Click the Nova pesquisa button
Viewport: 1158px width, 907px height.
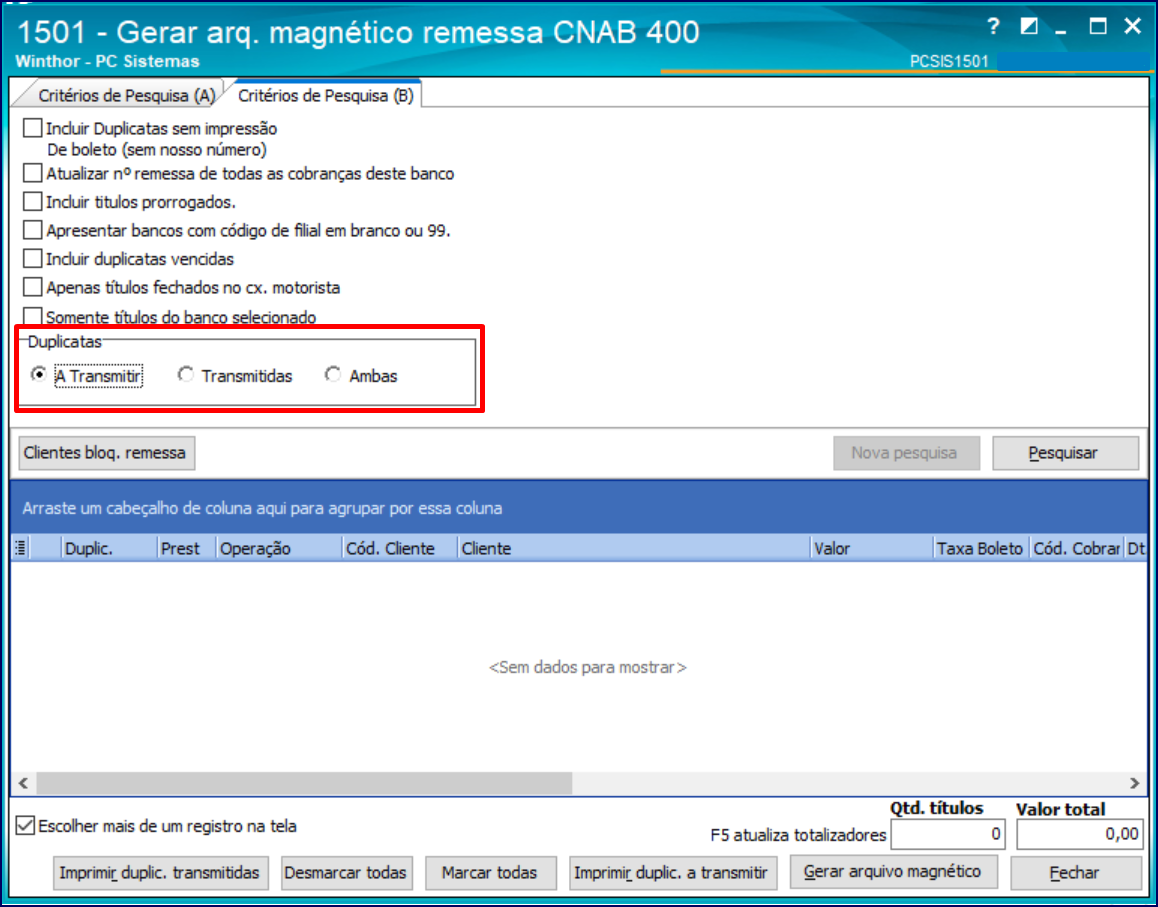906,453
